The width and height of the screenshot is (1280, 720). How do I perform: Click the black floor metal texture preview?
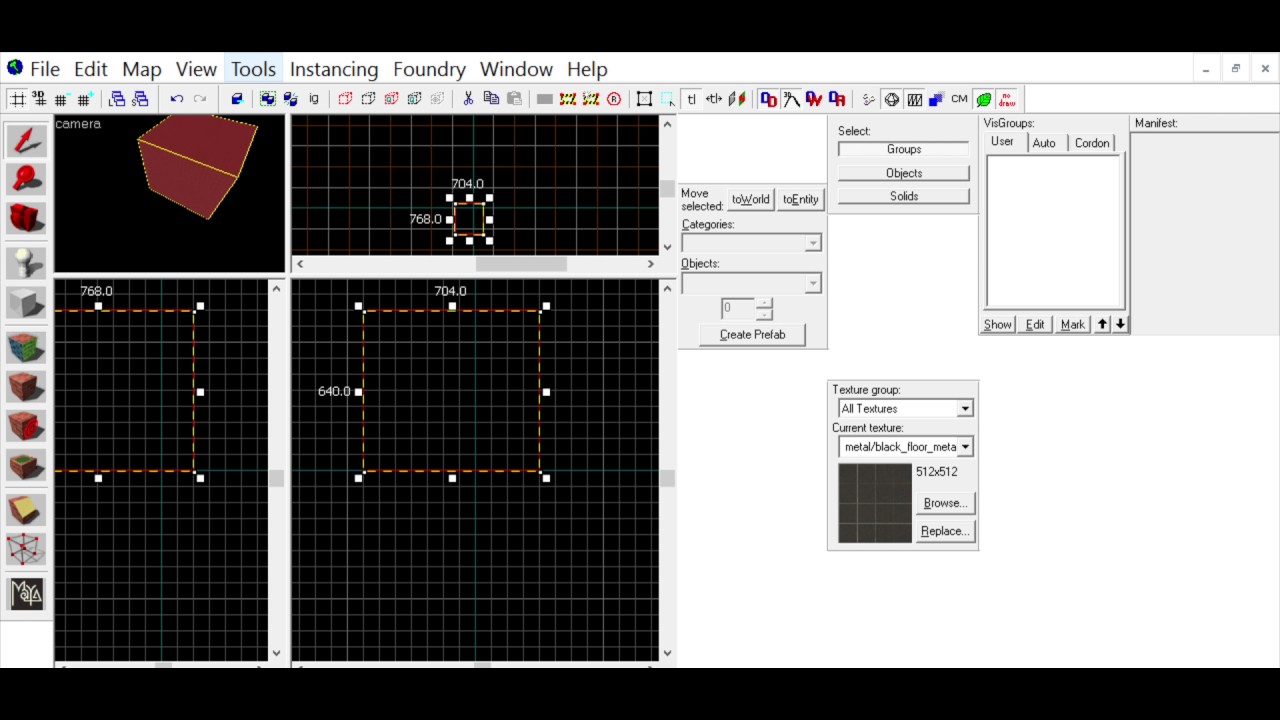pyautogui.click(x=875, y=503)
